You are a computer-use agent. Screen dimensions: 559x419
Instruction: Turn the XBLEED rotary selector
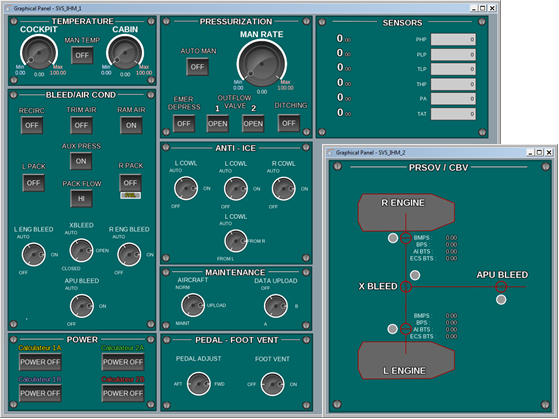81,250
